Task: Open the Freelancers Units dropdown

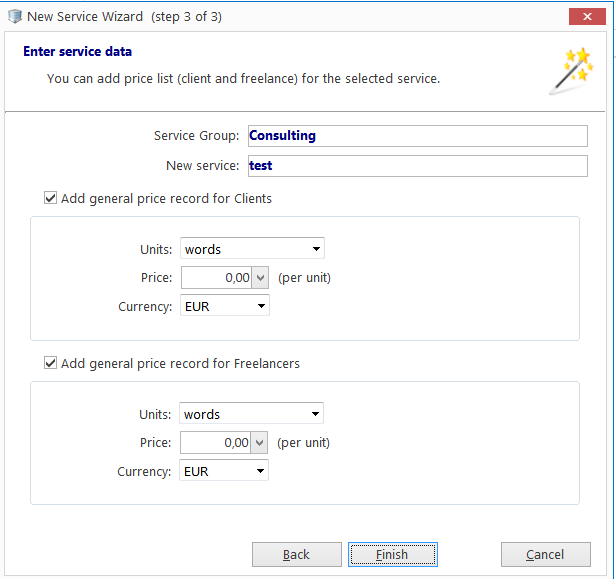Action: coord(251,413)
